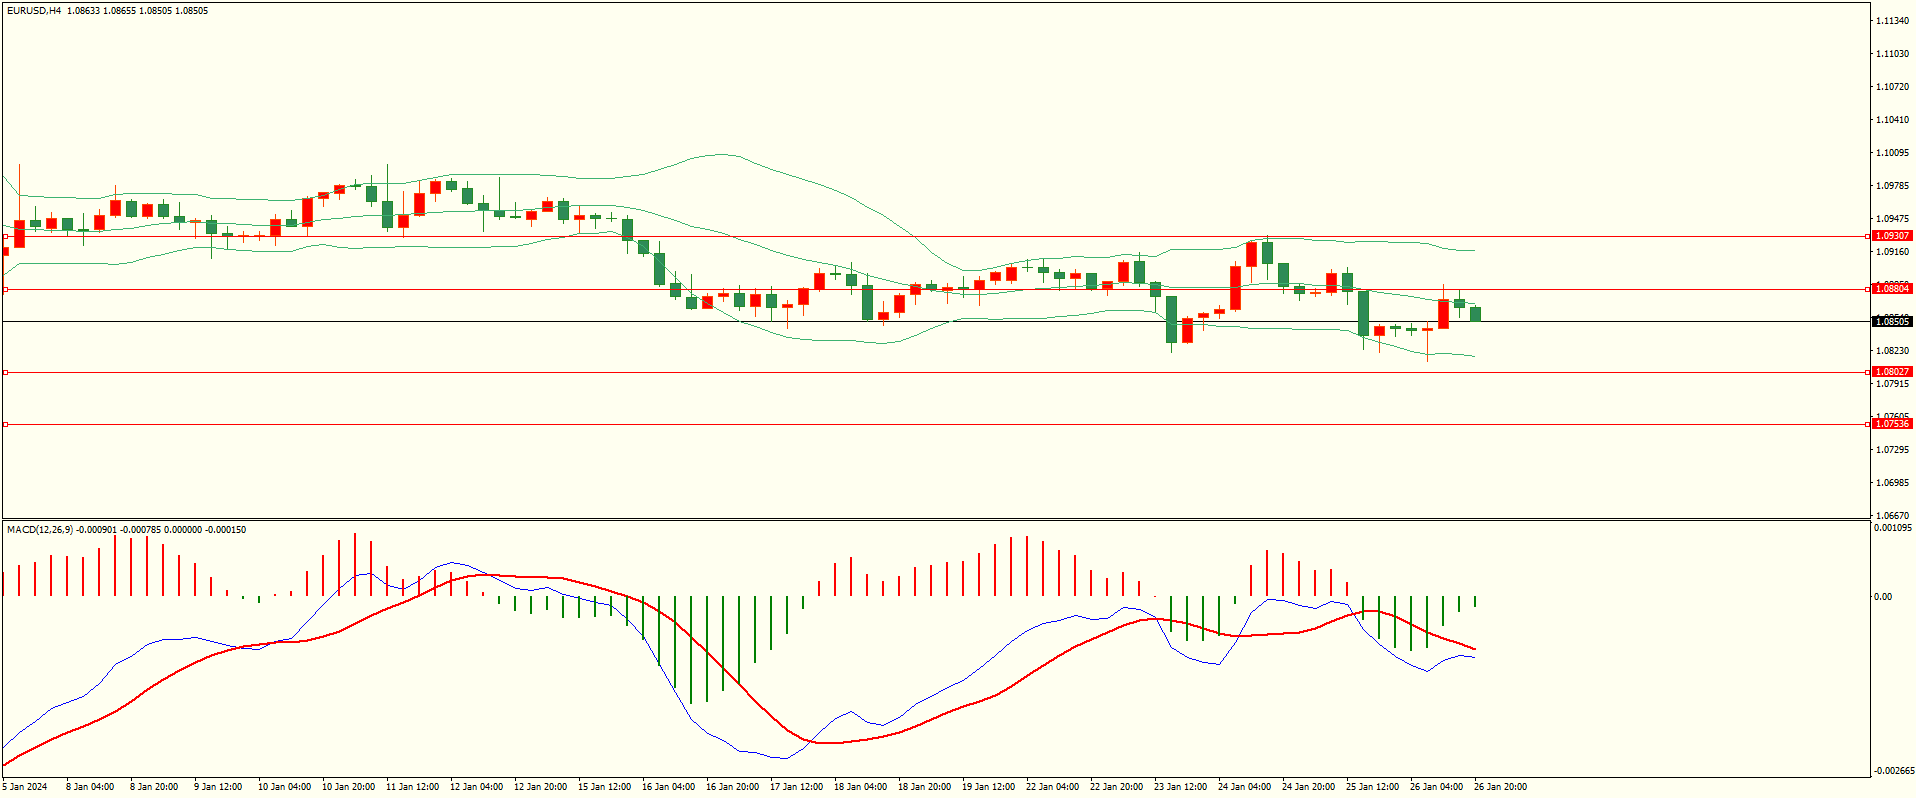Click the 25 Jan 12:00 time label

(x=1372, y=787)
